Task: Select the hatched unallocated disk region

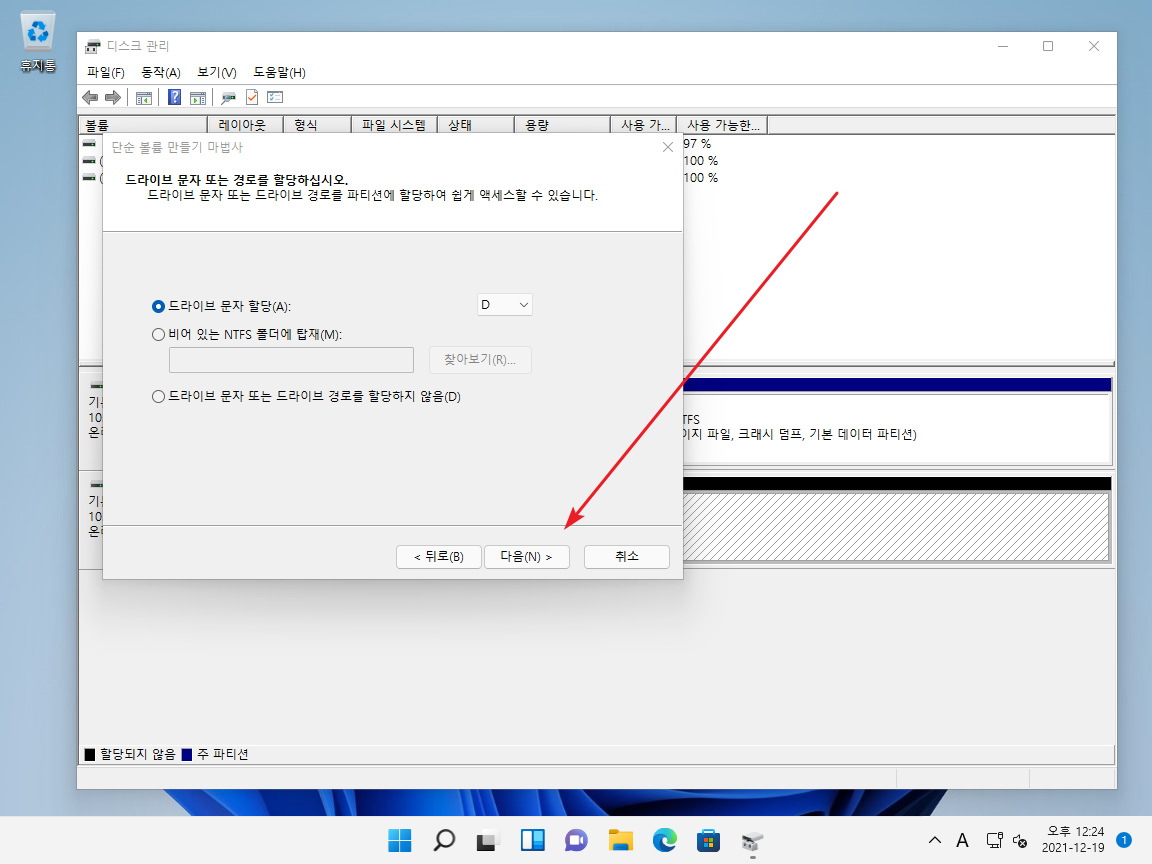Action: click(896, 528)
